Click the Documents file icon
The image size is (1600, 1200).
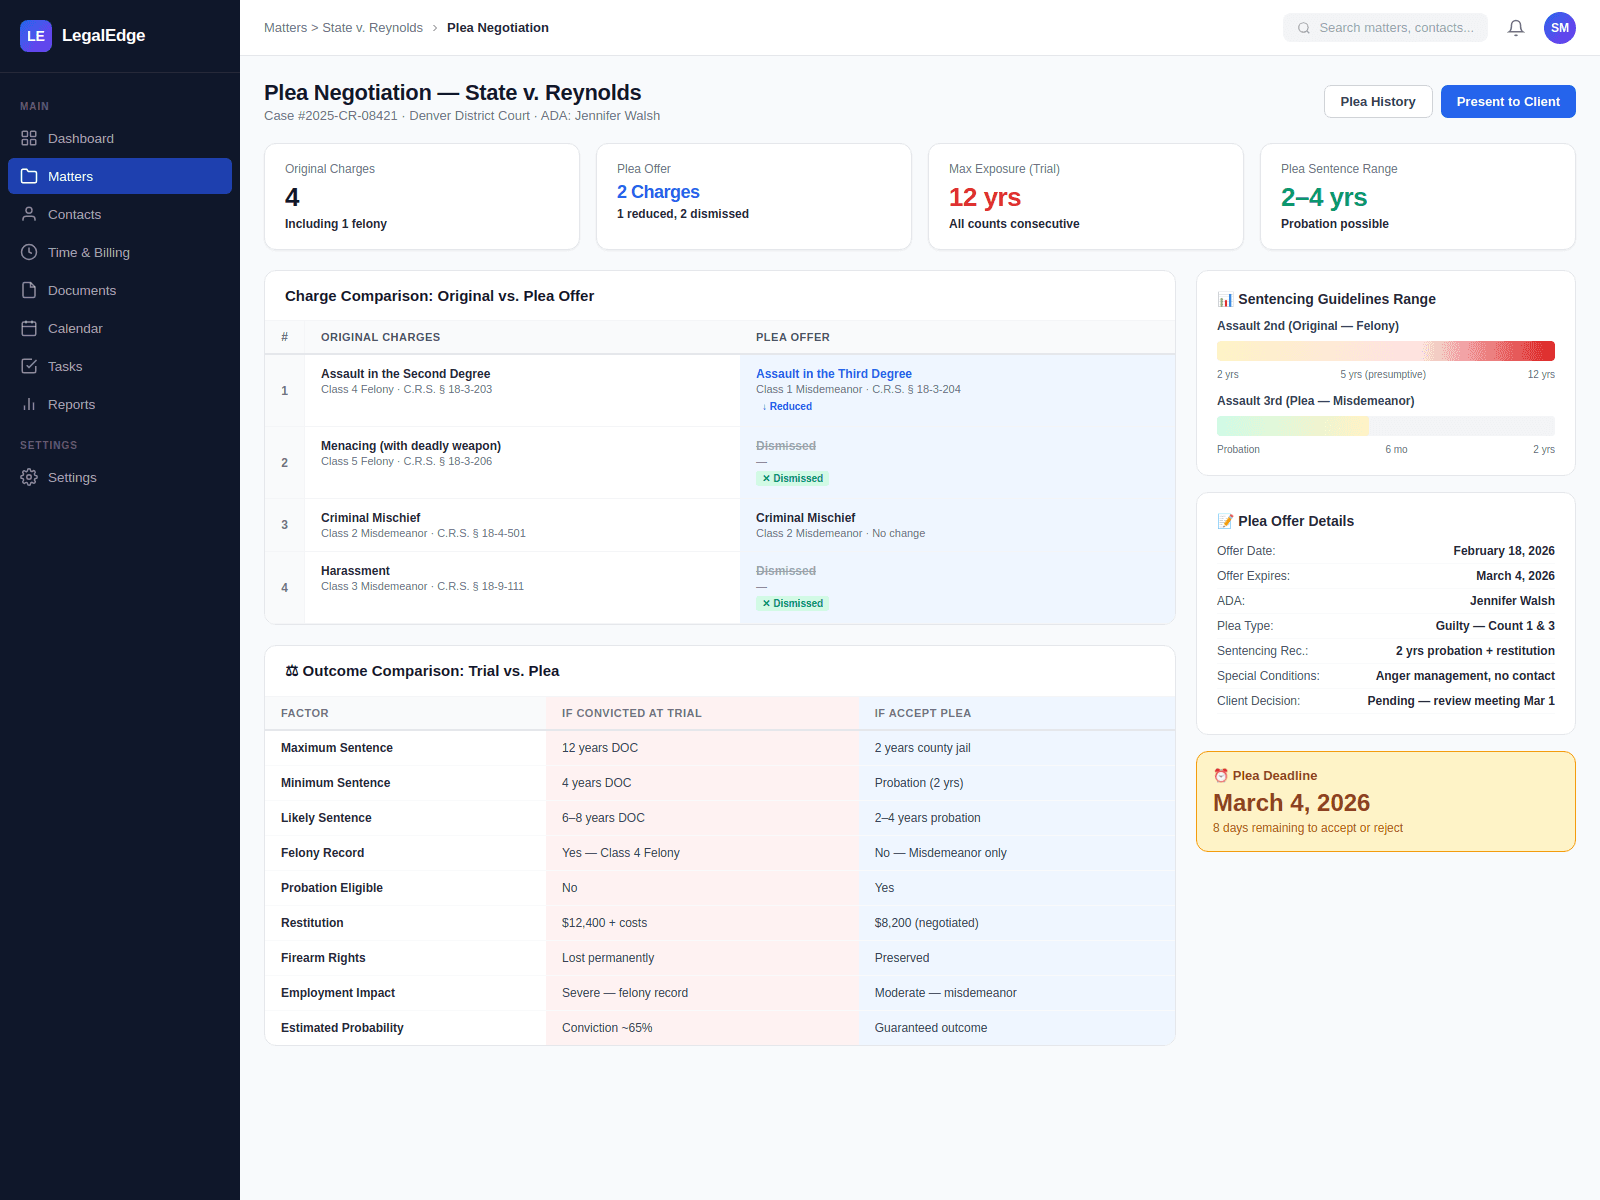click(x=29, y=290)
